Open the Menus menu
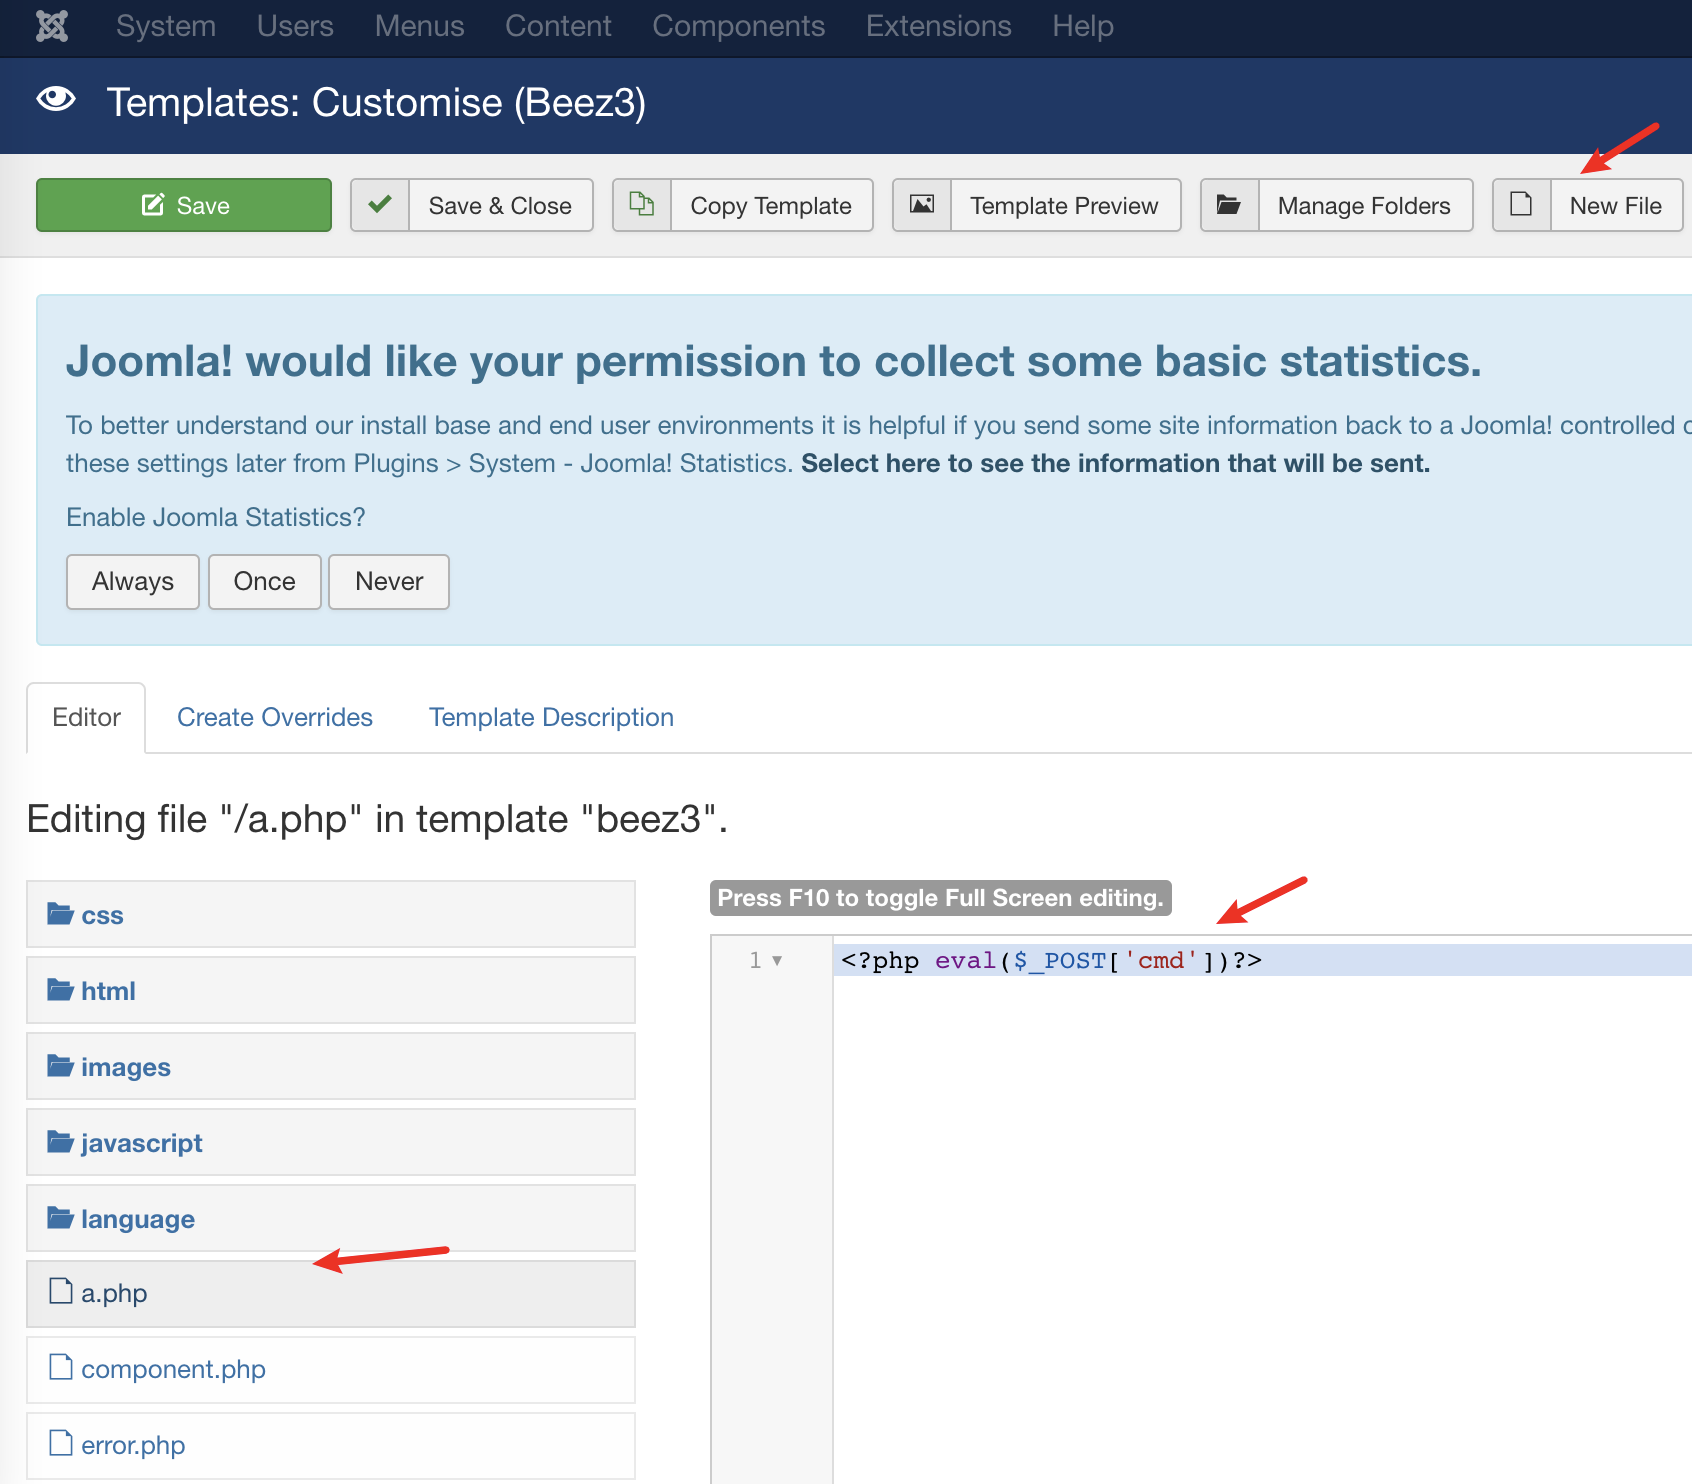1692x1484 pixels. (x=420, y=26)
